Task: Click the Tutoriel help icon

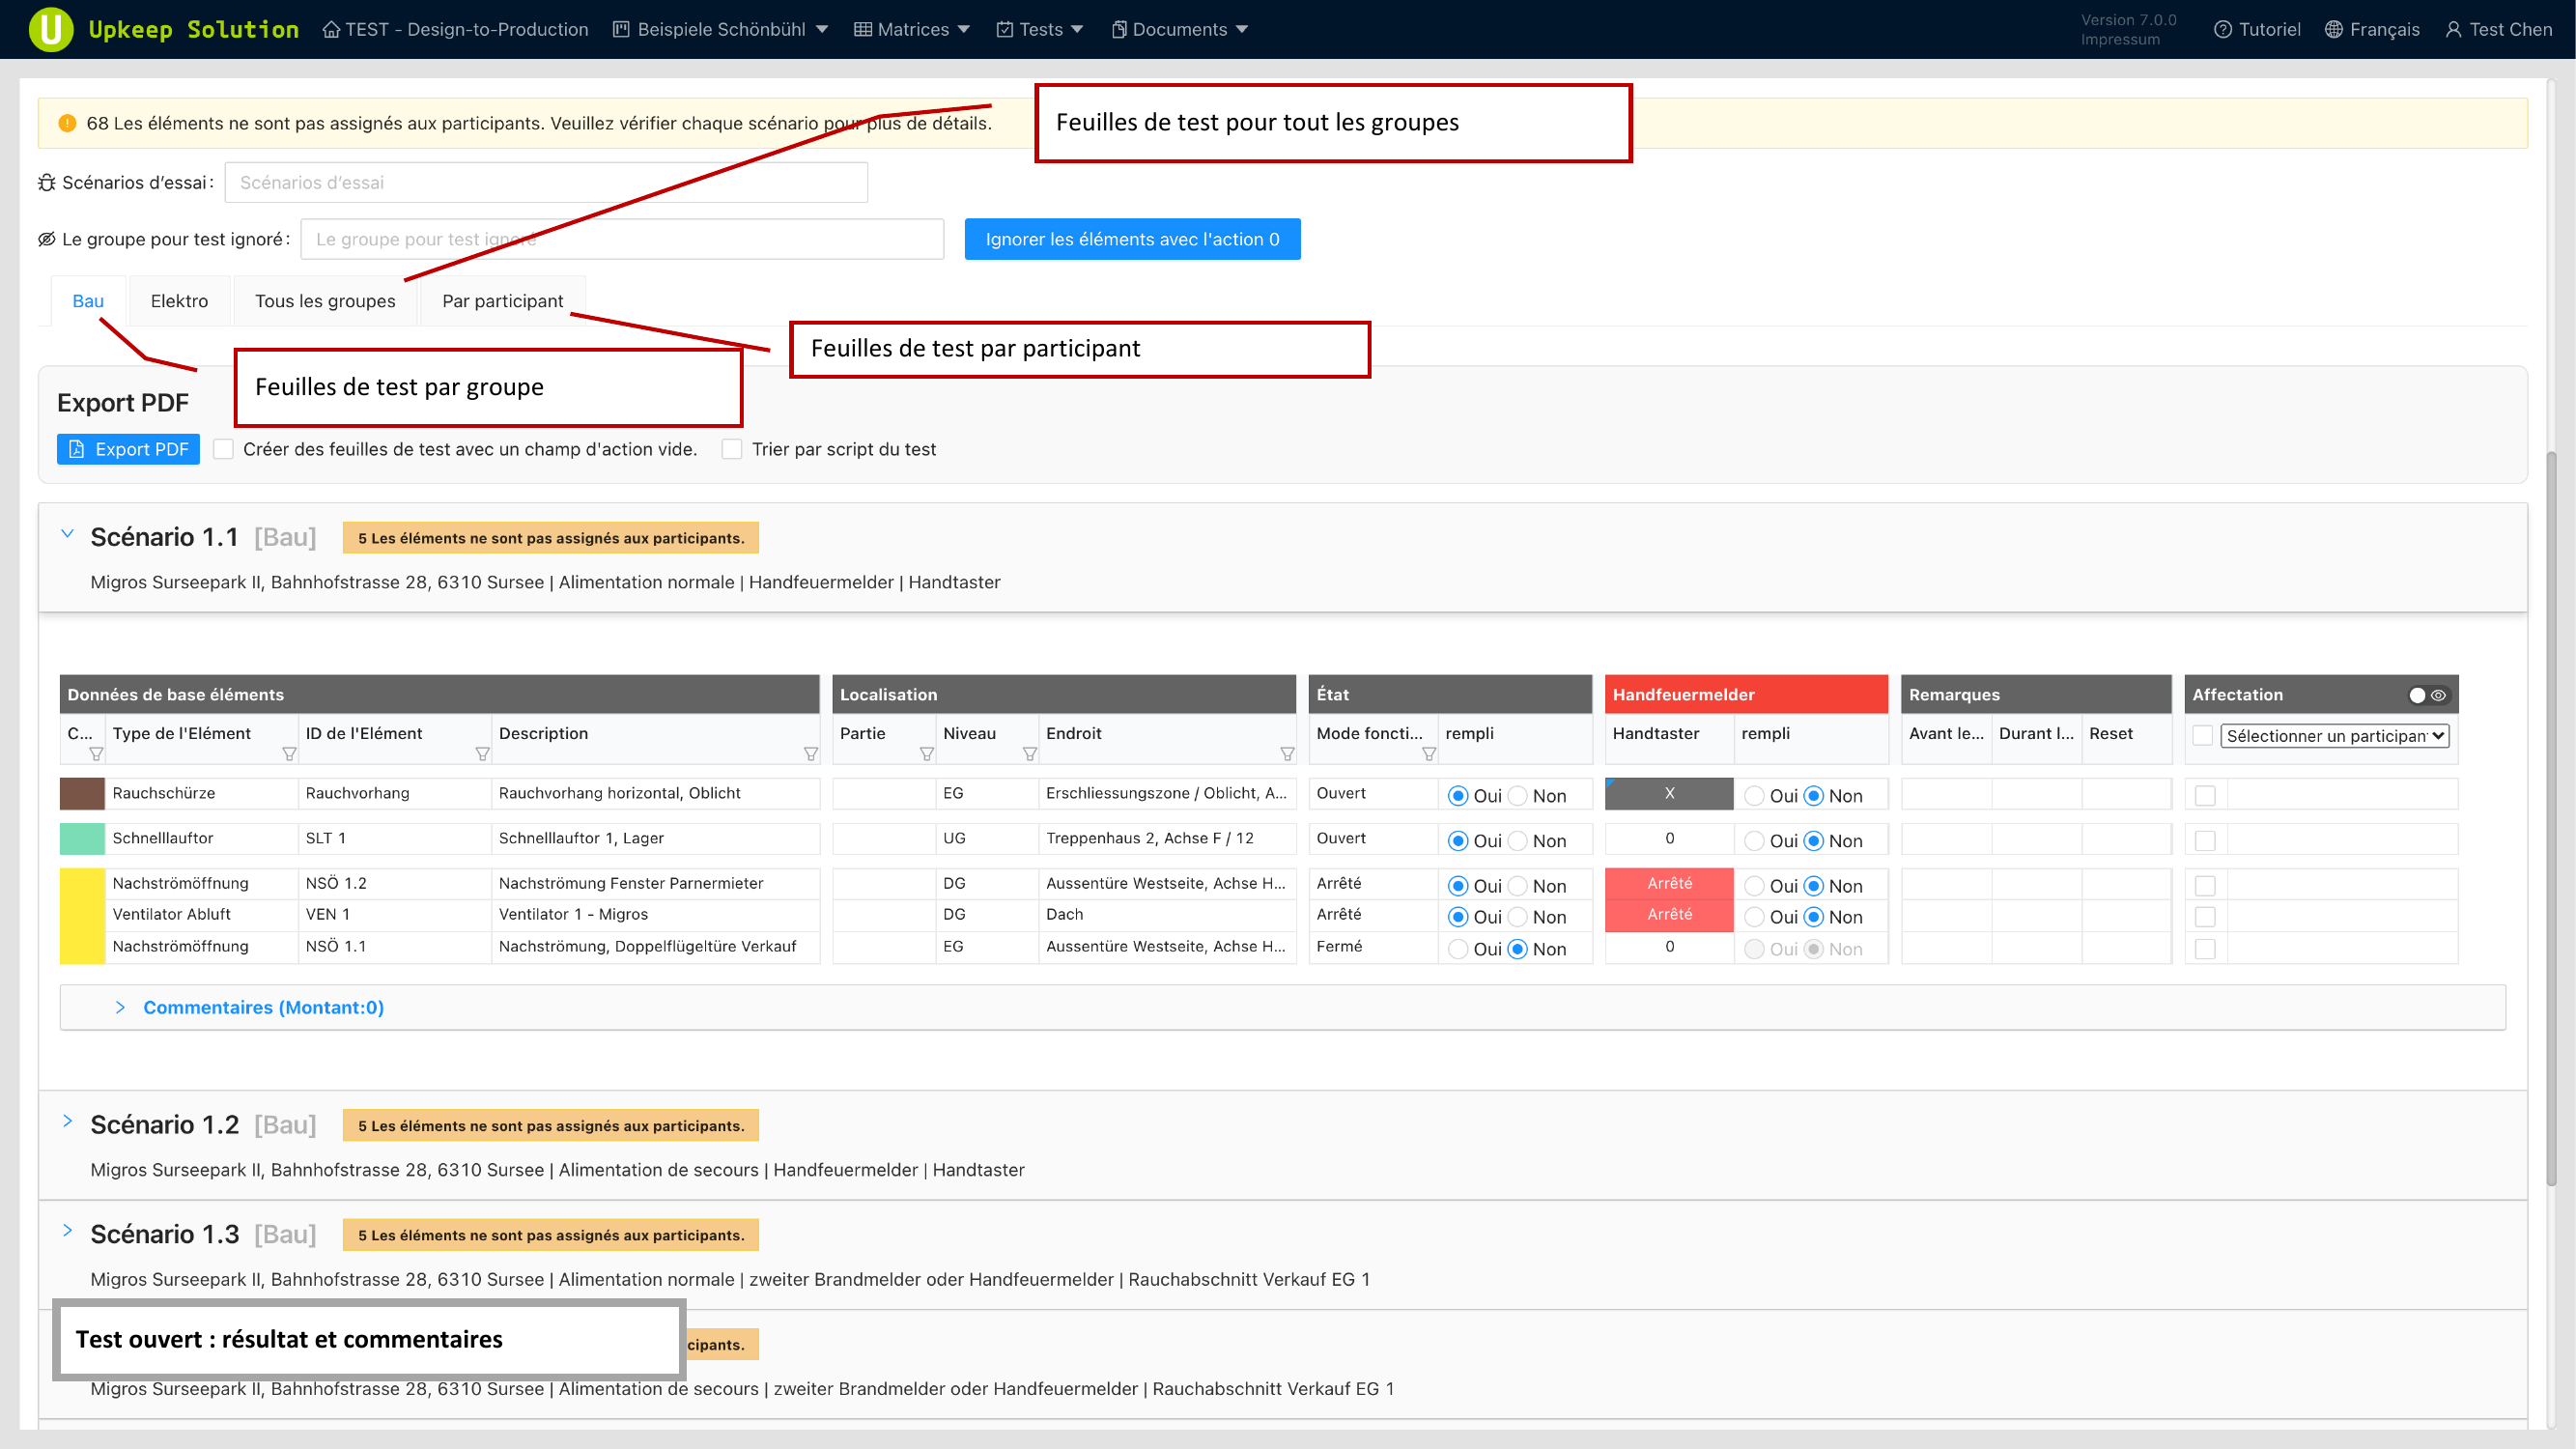Action: 2222,30
